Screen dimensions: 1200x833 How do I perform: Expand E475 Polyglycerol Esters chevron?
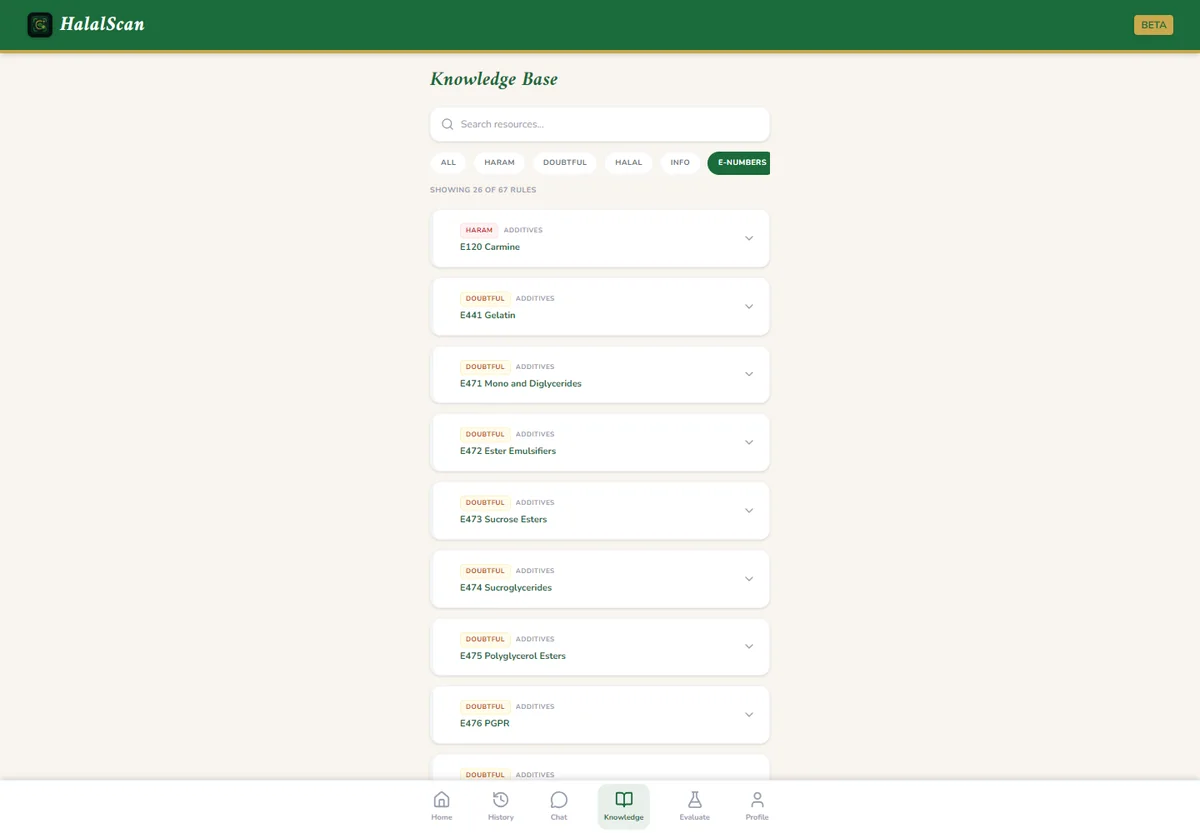coord(749,646)
